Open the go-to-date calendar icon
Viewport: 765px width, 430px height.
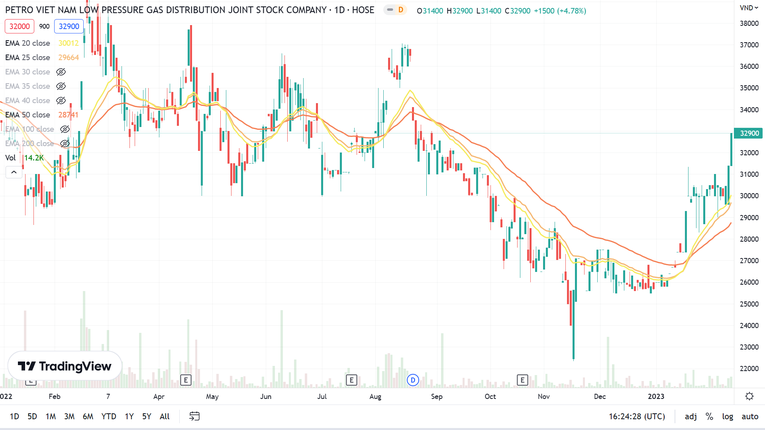[194, 416]
